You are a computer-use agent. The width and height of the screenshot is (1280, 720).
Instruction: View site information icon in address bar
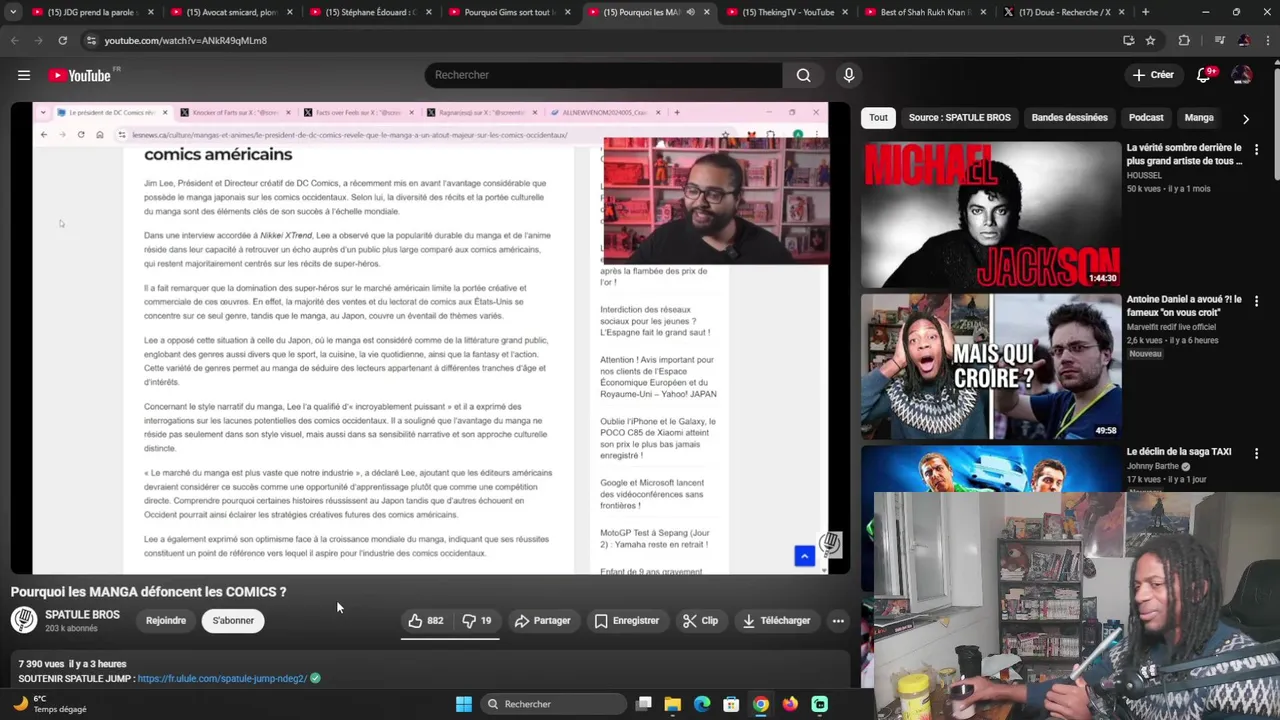(91, 40)
